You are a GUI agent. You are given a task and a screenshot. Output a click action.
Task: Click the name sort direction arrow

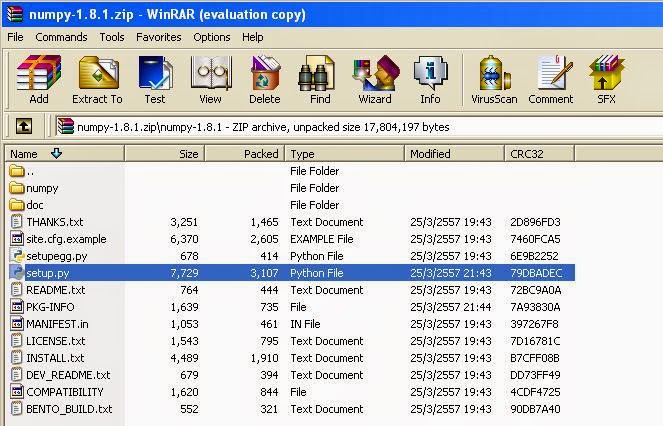(56, 153)
